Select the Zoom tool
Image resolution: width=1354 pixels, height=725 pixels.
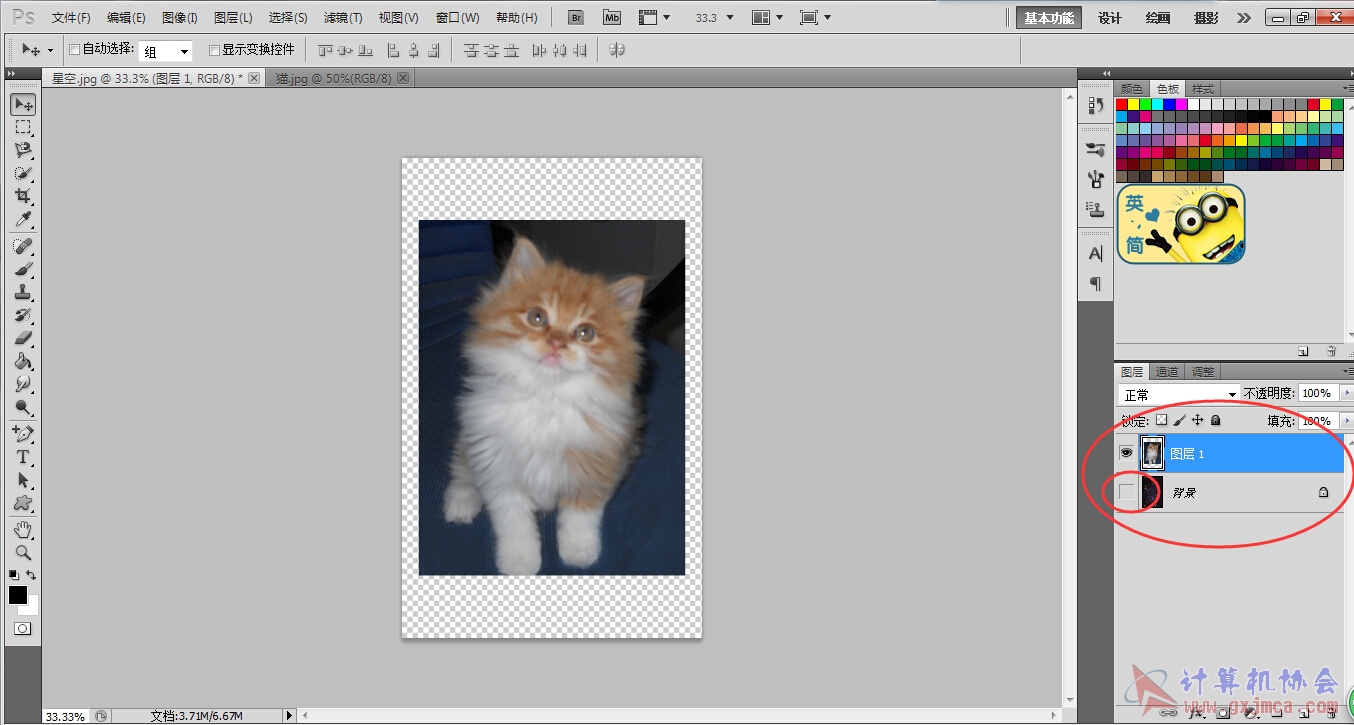[23, 552]
